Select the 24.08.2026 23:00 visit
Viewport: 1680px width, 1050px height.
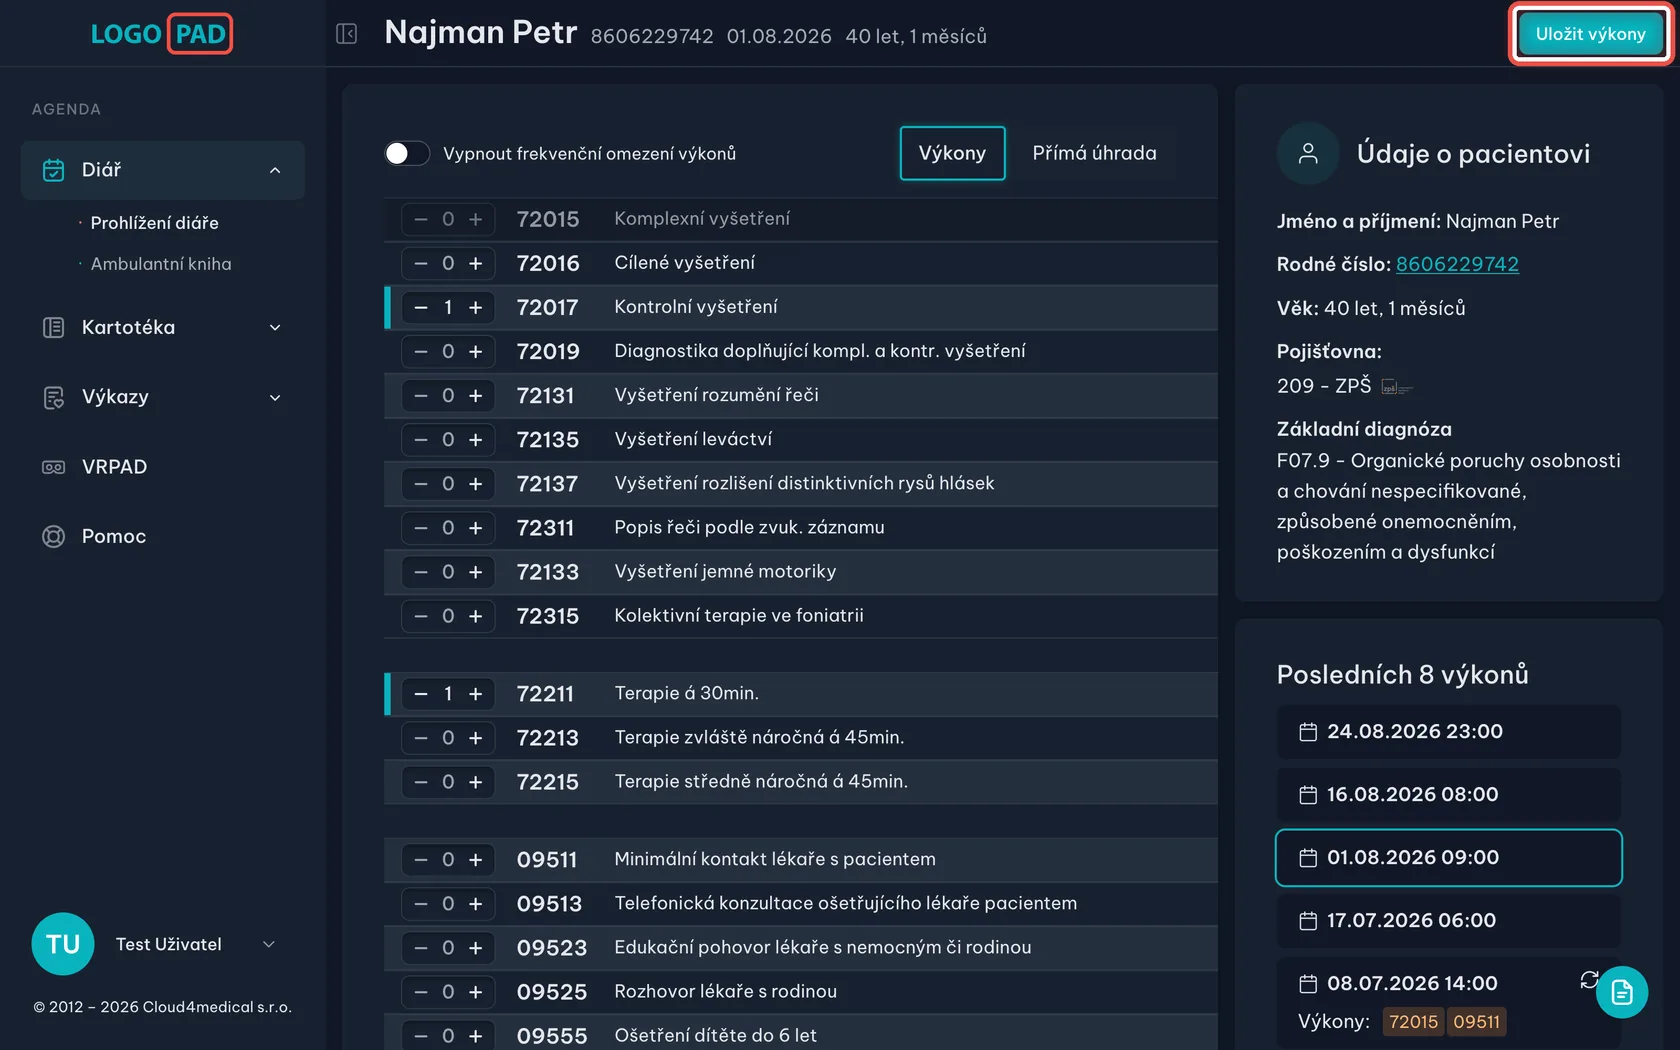pos(1449,732)
